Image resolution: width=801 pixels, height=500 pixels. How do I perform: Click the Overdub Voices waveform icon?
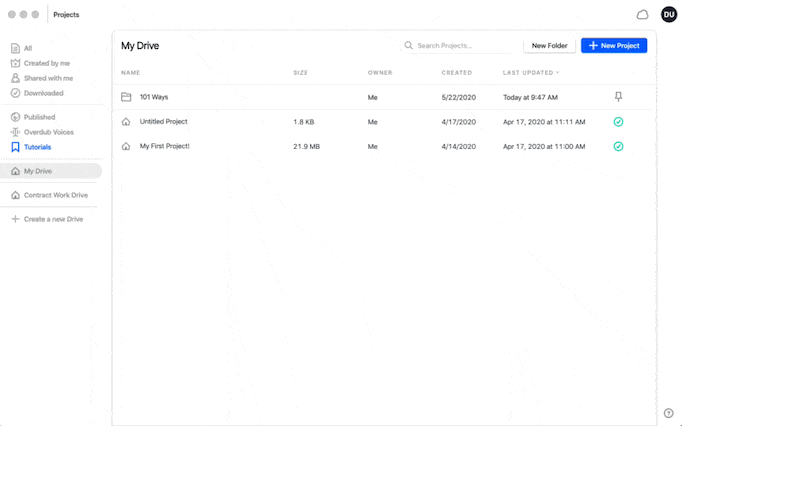[15, 132]
